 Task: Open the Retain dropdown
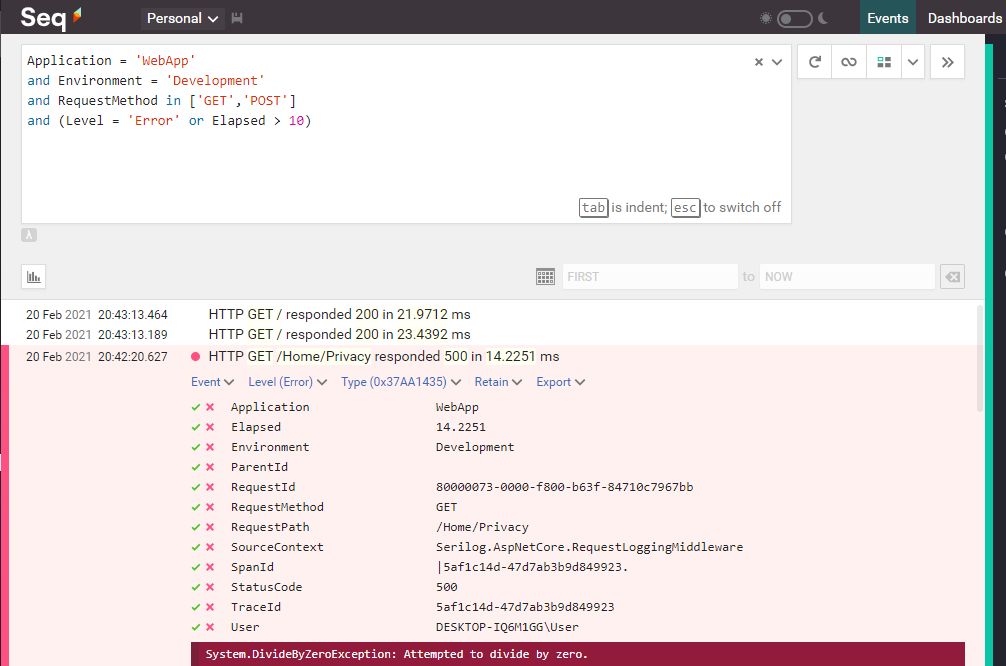(x=498, y=382)
